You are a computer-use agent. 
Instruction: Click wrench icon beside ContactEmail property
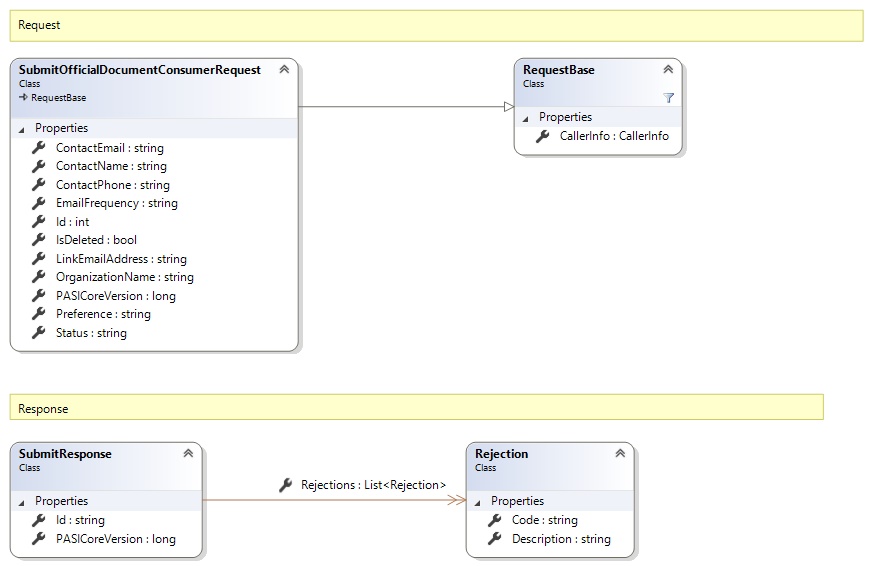39,148
